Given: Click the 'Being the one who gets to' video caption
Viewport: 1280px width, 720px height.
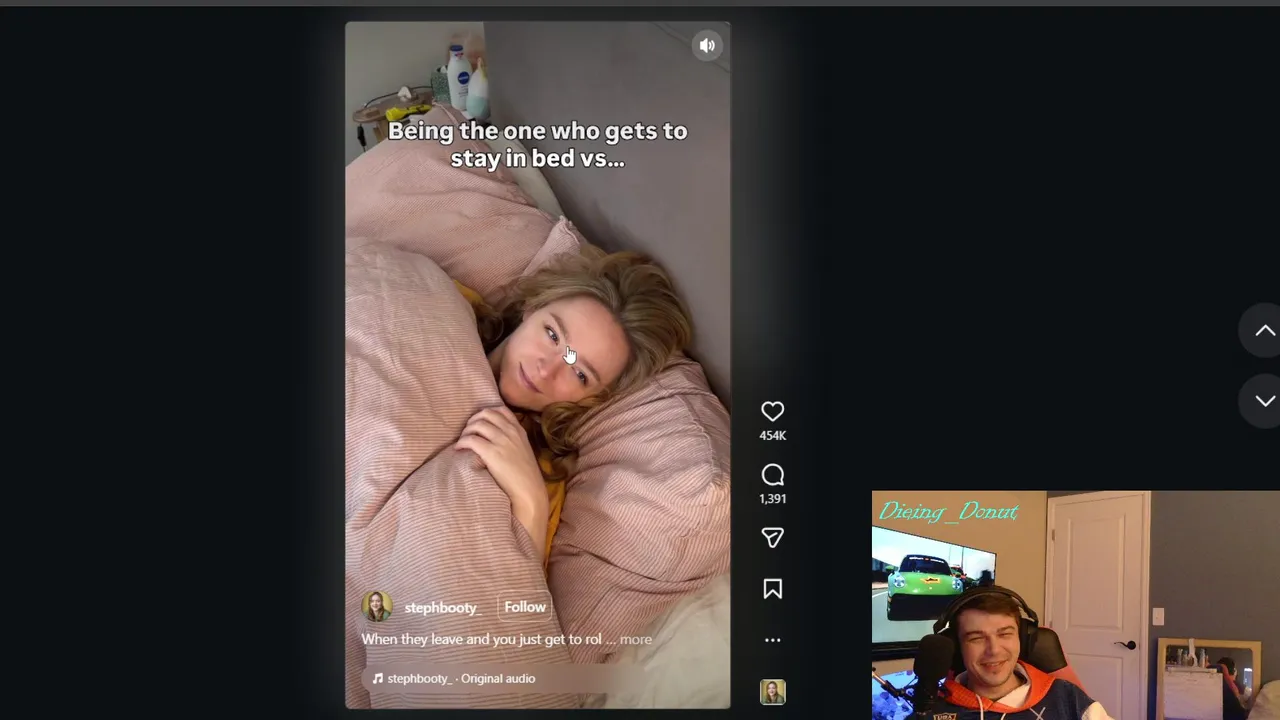Looking at the screenshot, I should click(x=537, y=131).
